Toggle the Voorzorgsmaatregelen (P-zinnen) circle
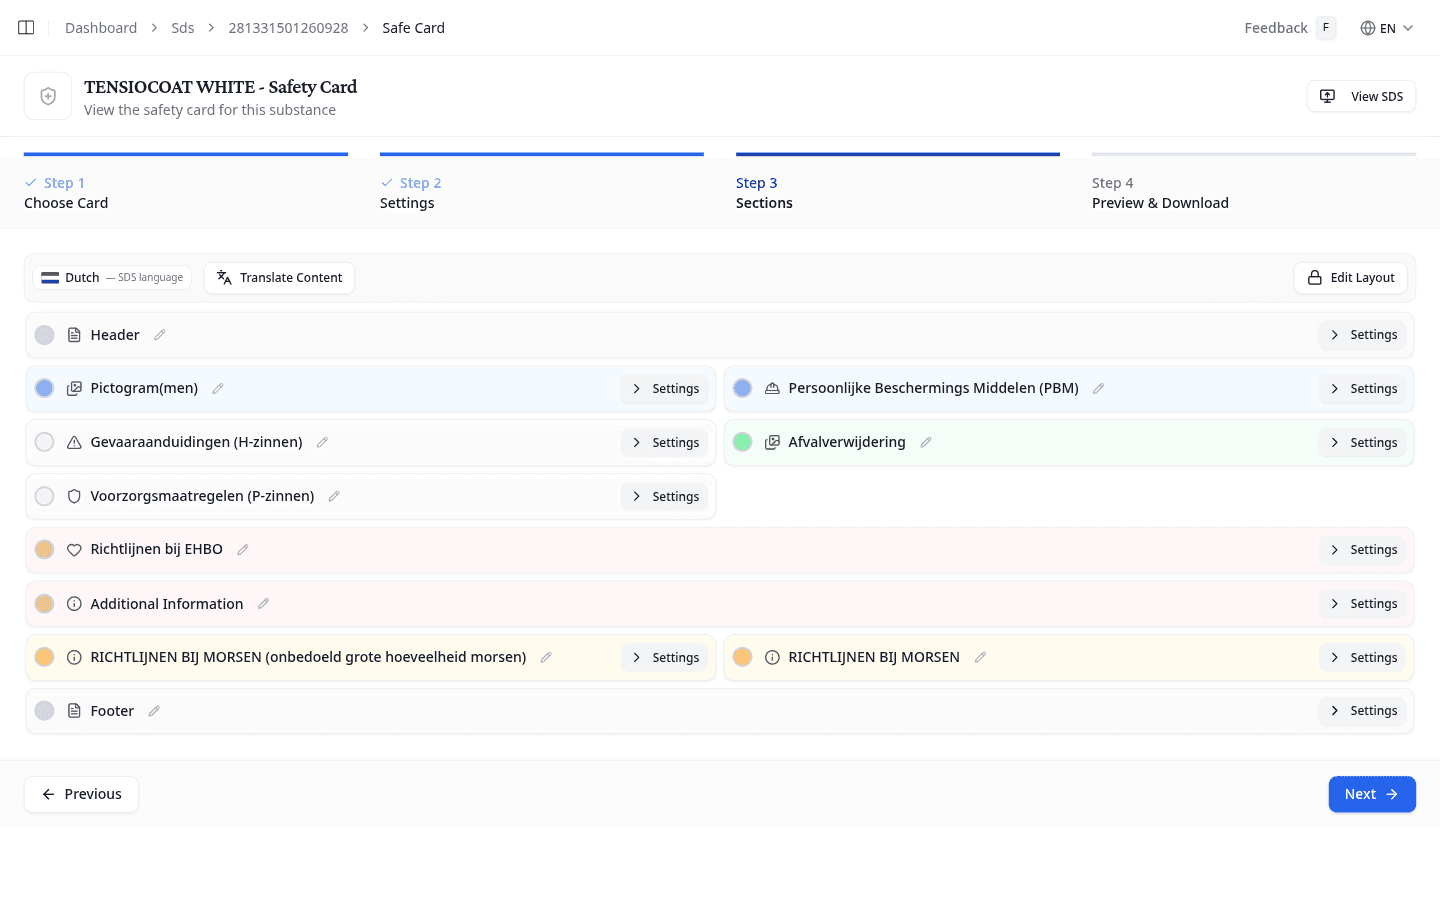This screenshot has width=1440, height=900. [x=44, y=496]
